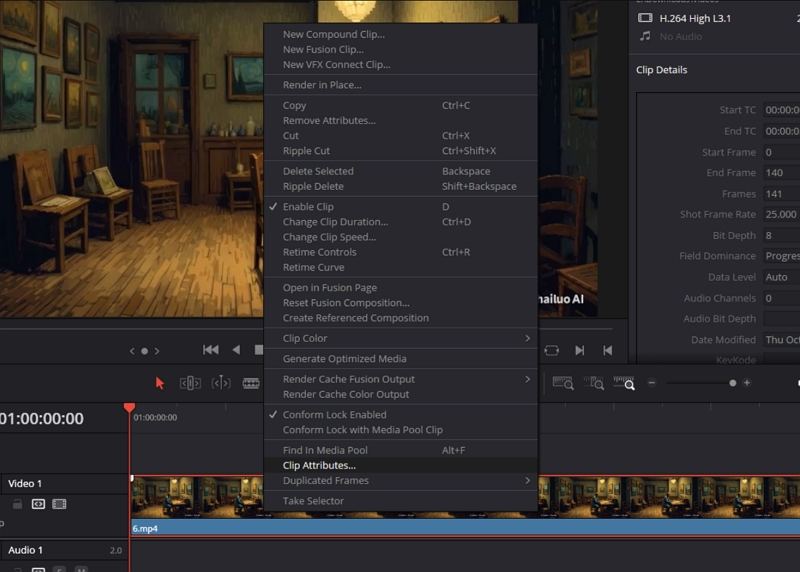
Task: Open the Field Dominance dropdown
Action: (782, 256)
